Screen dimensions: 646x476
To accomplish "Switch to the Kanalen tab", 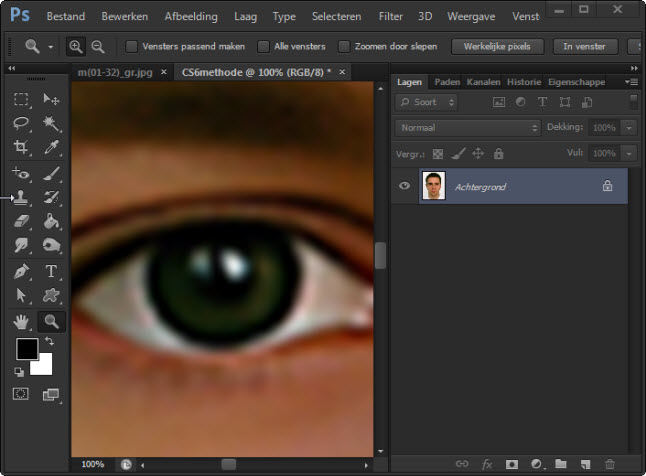I will tap(483, 82).
